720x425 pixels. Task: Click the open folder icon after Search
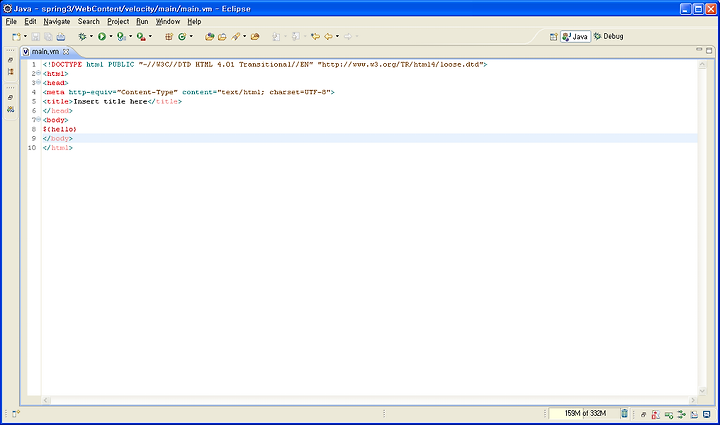coord(255,37)
